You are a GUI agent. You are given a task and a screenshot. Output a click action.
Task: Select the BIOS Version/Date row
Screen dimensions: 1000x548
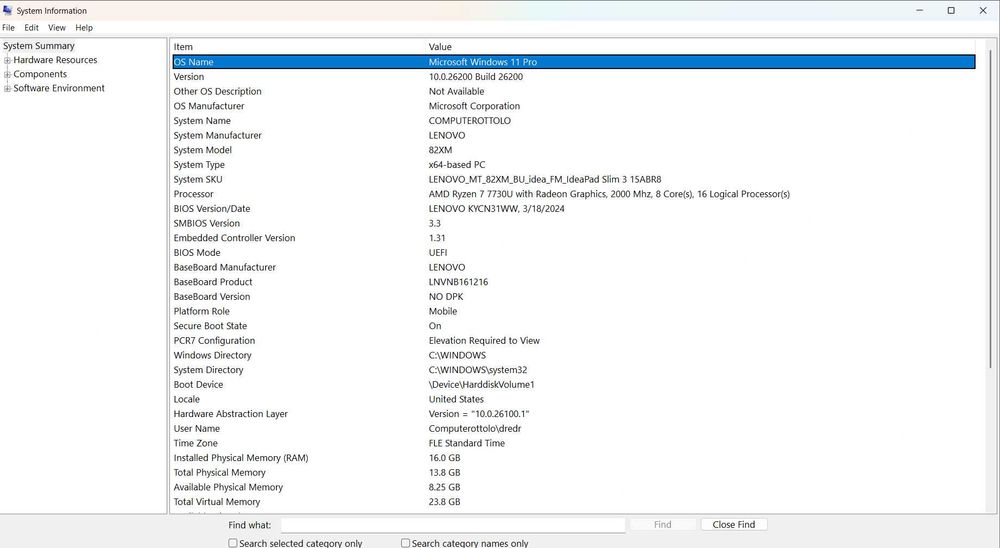pyautogui.click(x=574, y=209)
